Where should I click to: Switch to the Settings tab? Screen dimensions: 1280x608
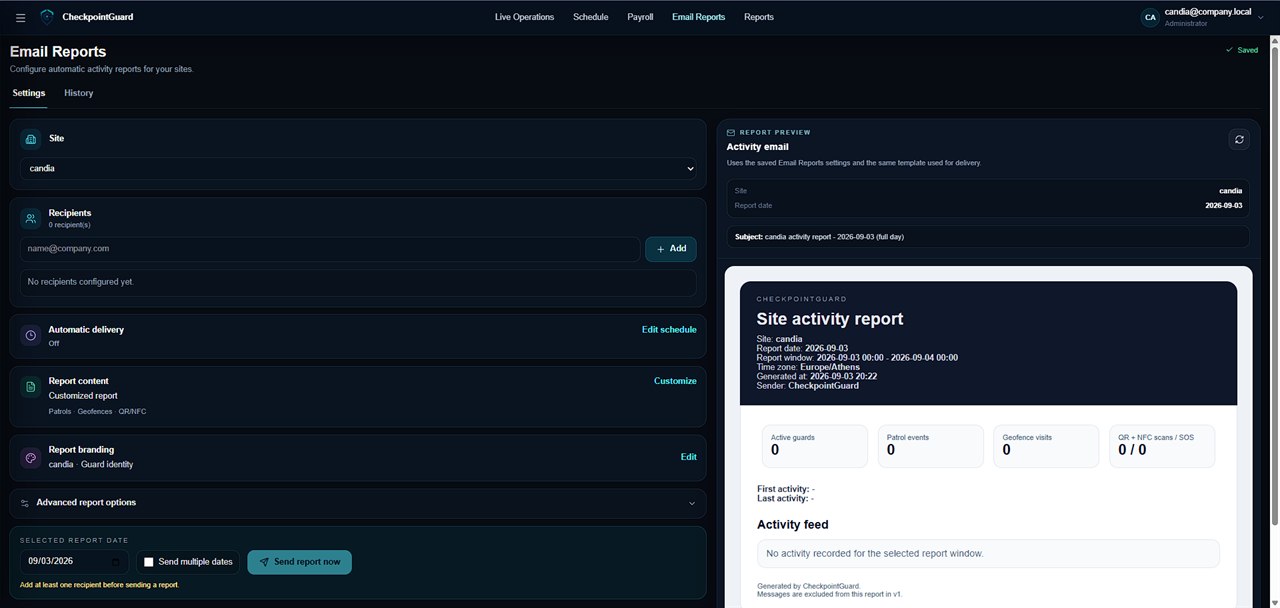[29, 93]
